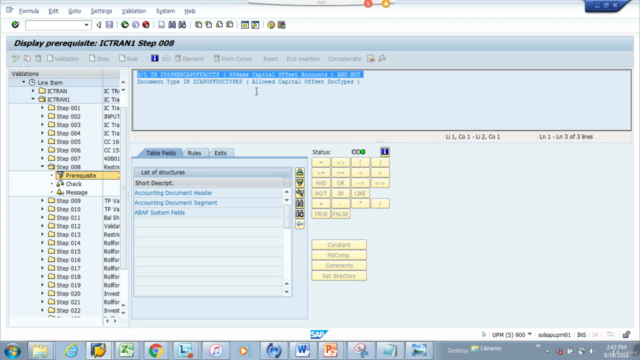640x360 pixels.
Task: Click the Windows Start button
Action: click(12, 351)
